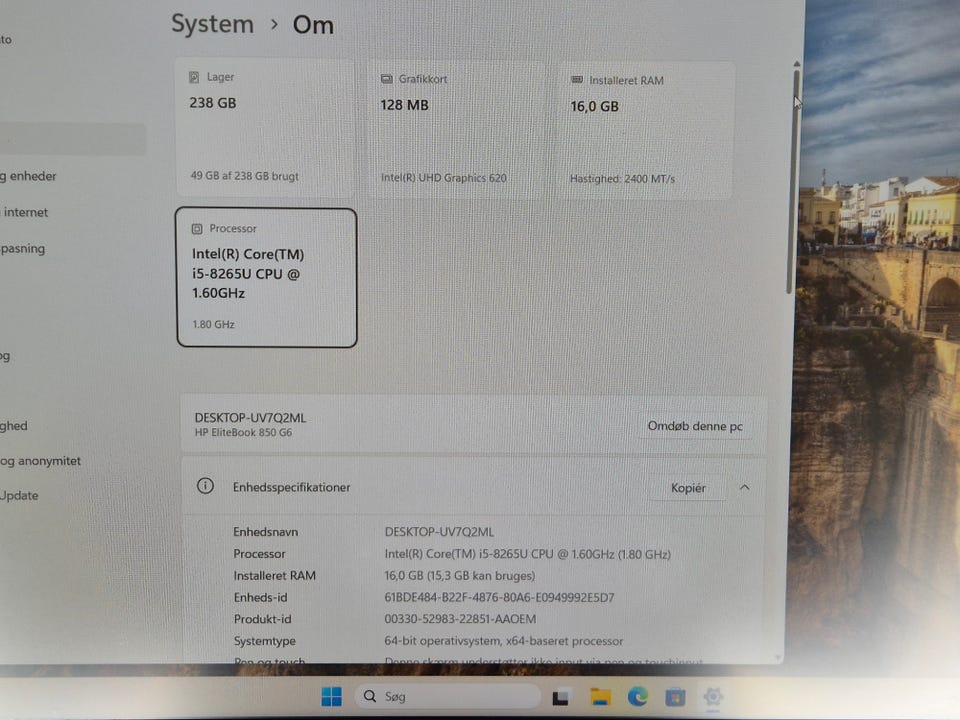The height and width of the screenshot is (720, 960).
Task: Click Processor value in specifications list
Action: [x=527, y=554]
